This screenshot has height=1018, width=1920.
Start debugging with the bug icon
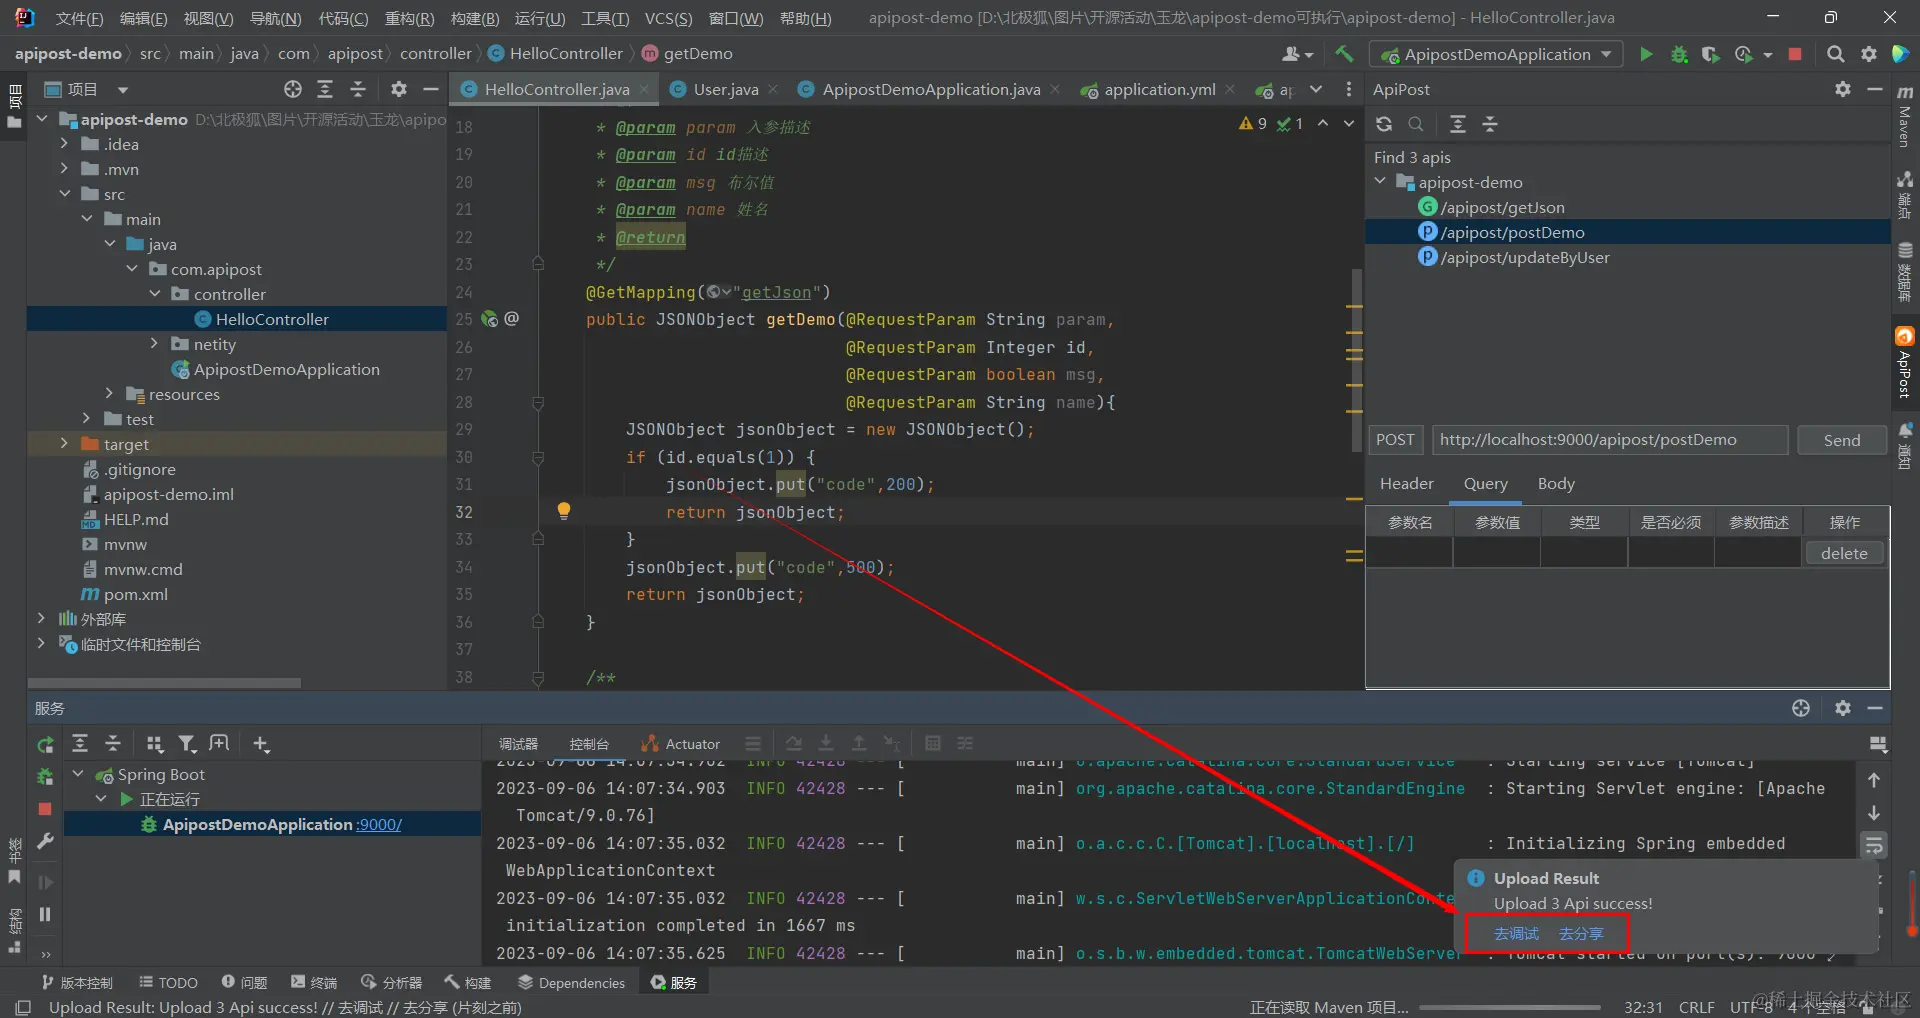[1679, 54]
